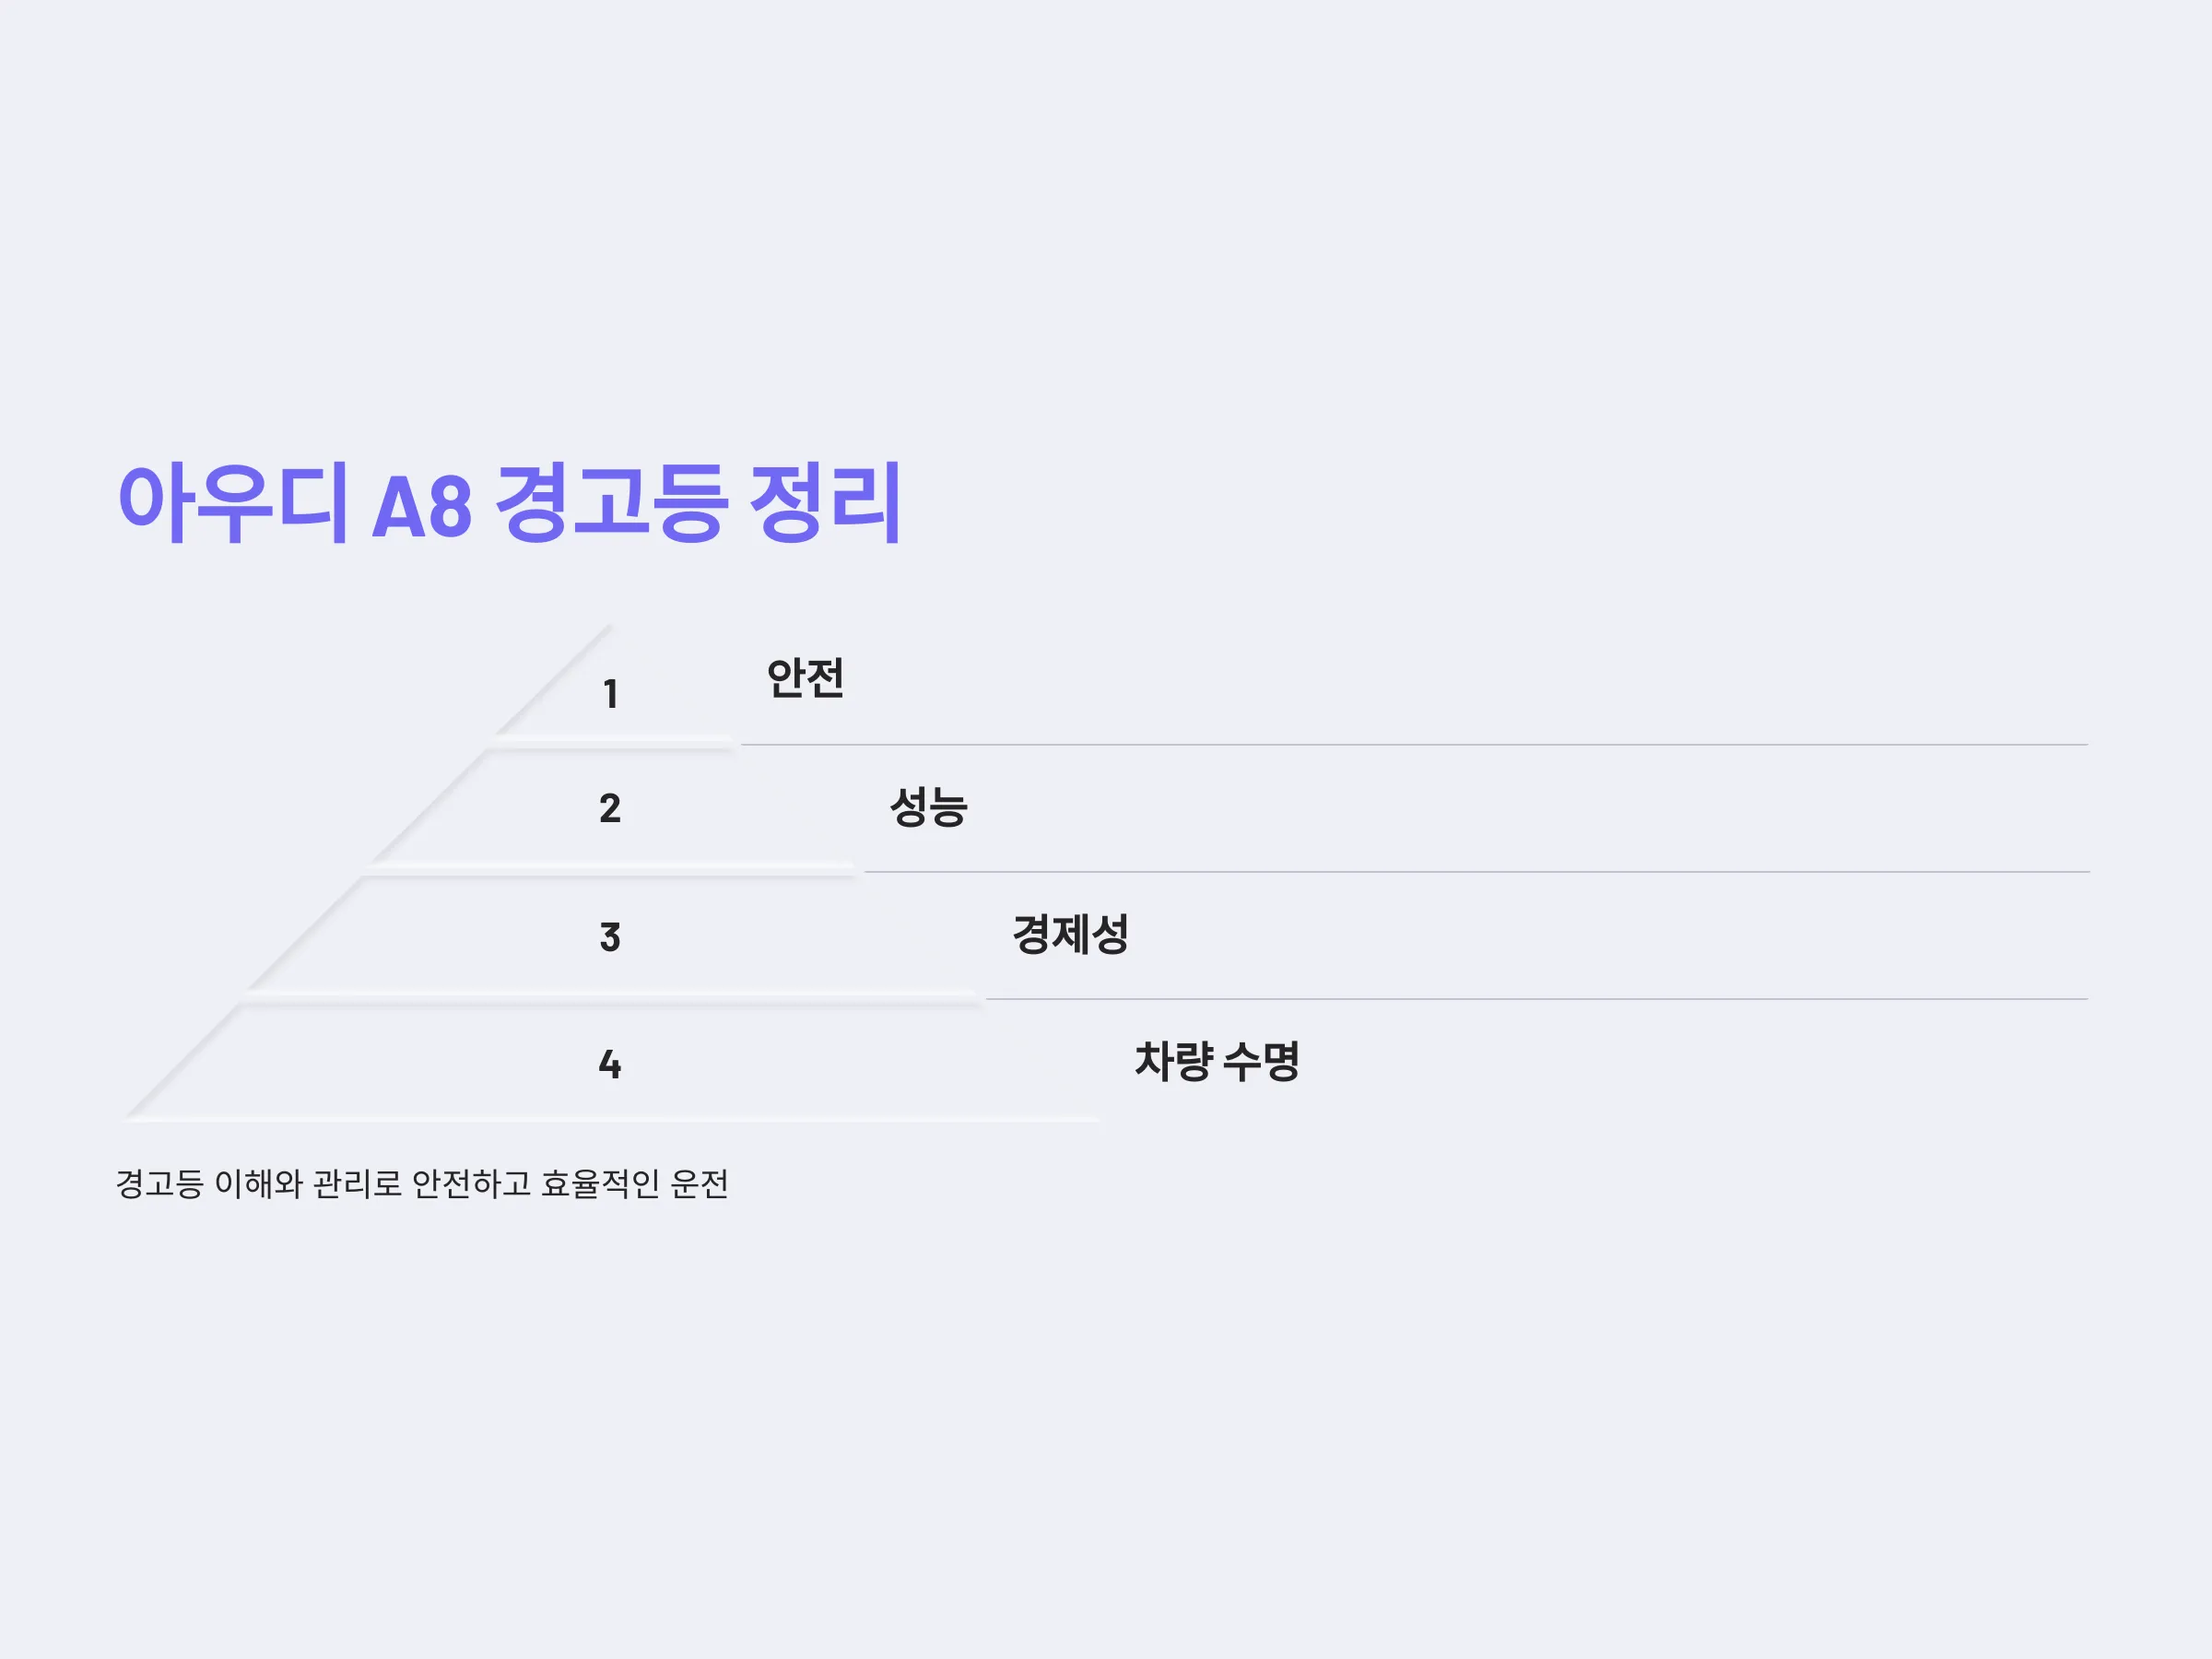The width and height of the screenshot is (2212, 1659).
Task: Click the A8 text in the title
Action: pyautogui.click(x=422, y=508)
